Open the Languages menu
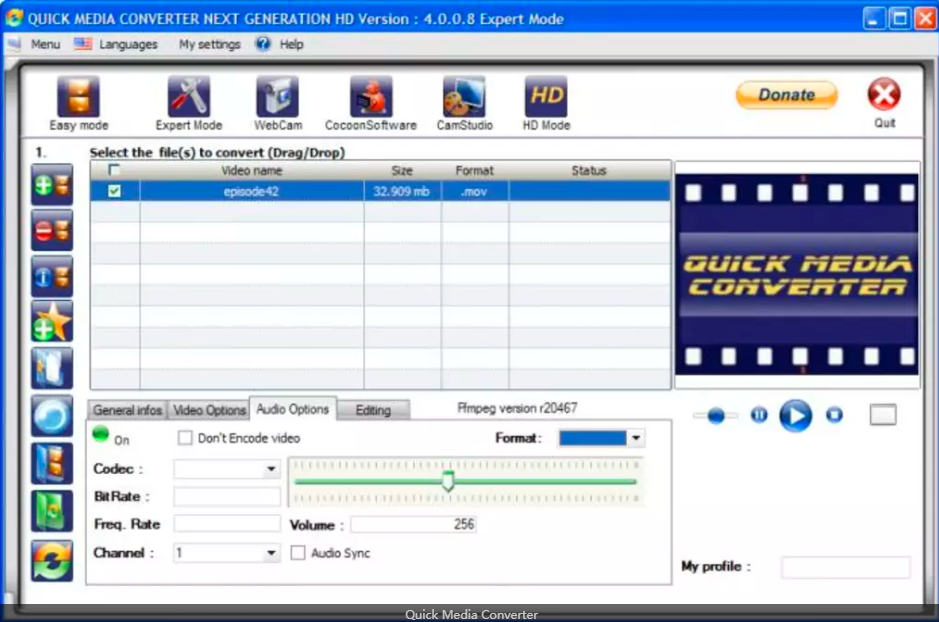Viewport: 939px width, 622px height. pyautogui.click(x=117, y=44)
